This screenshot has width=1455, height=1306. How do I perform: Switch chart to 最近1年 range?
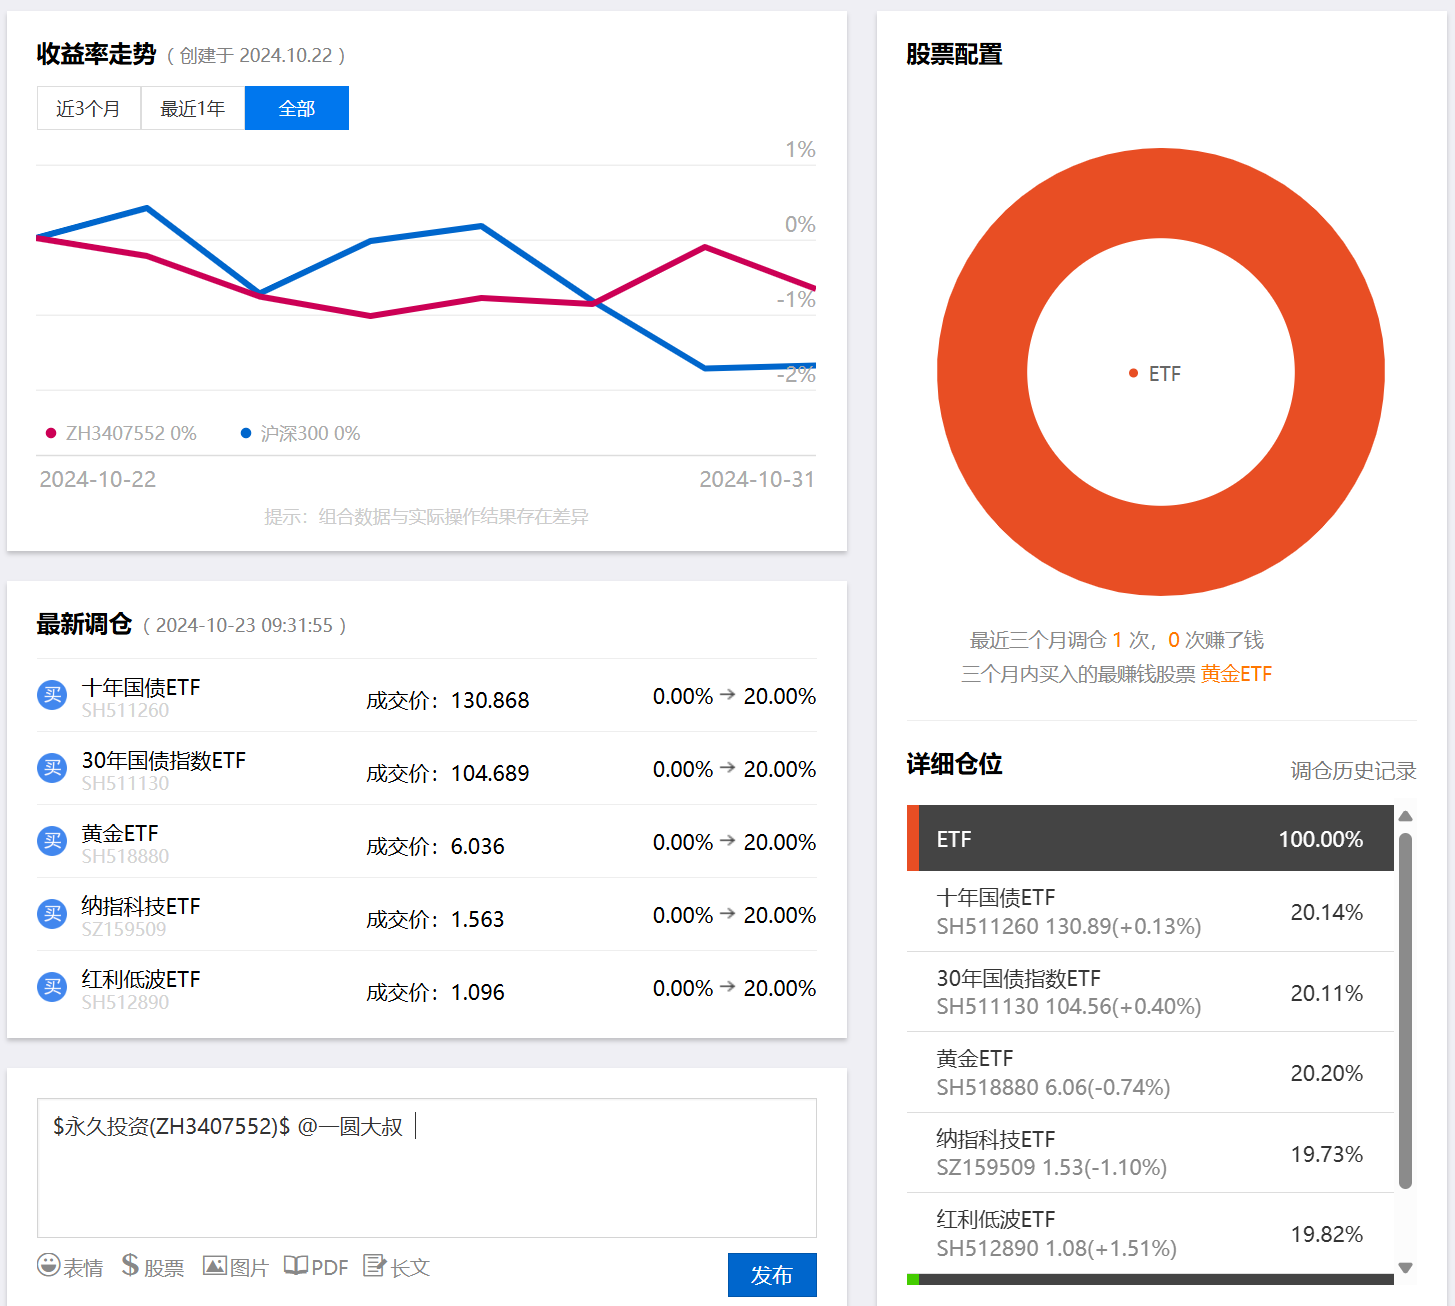point(193,108)
